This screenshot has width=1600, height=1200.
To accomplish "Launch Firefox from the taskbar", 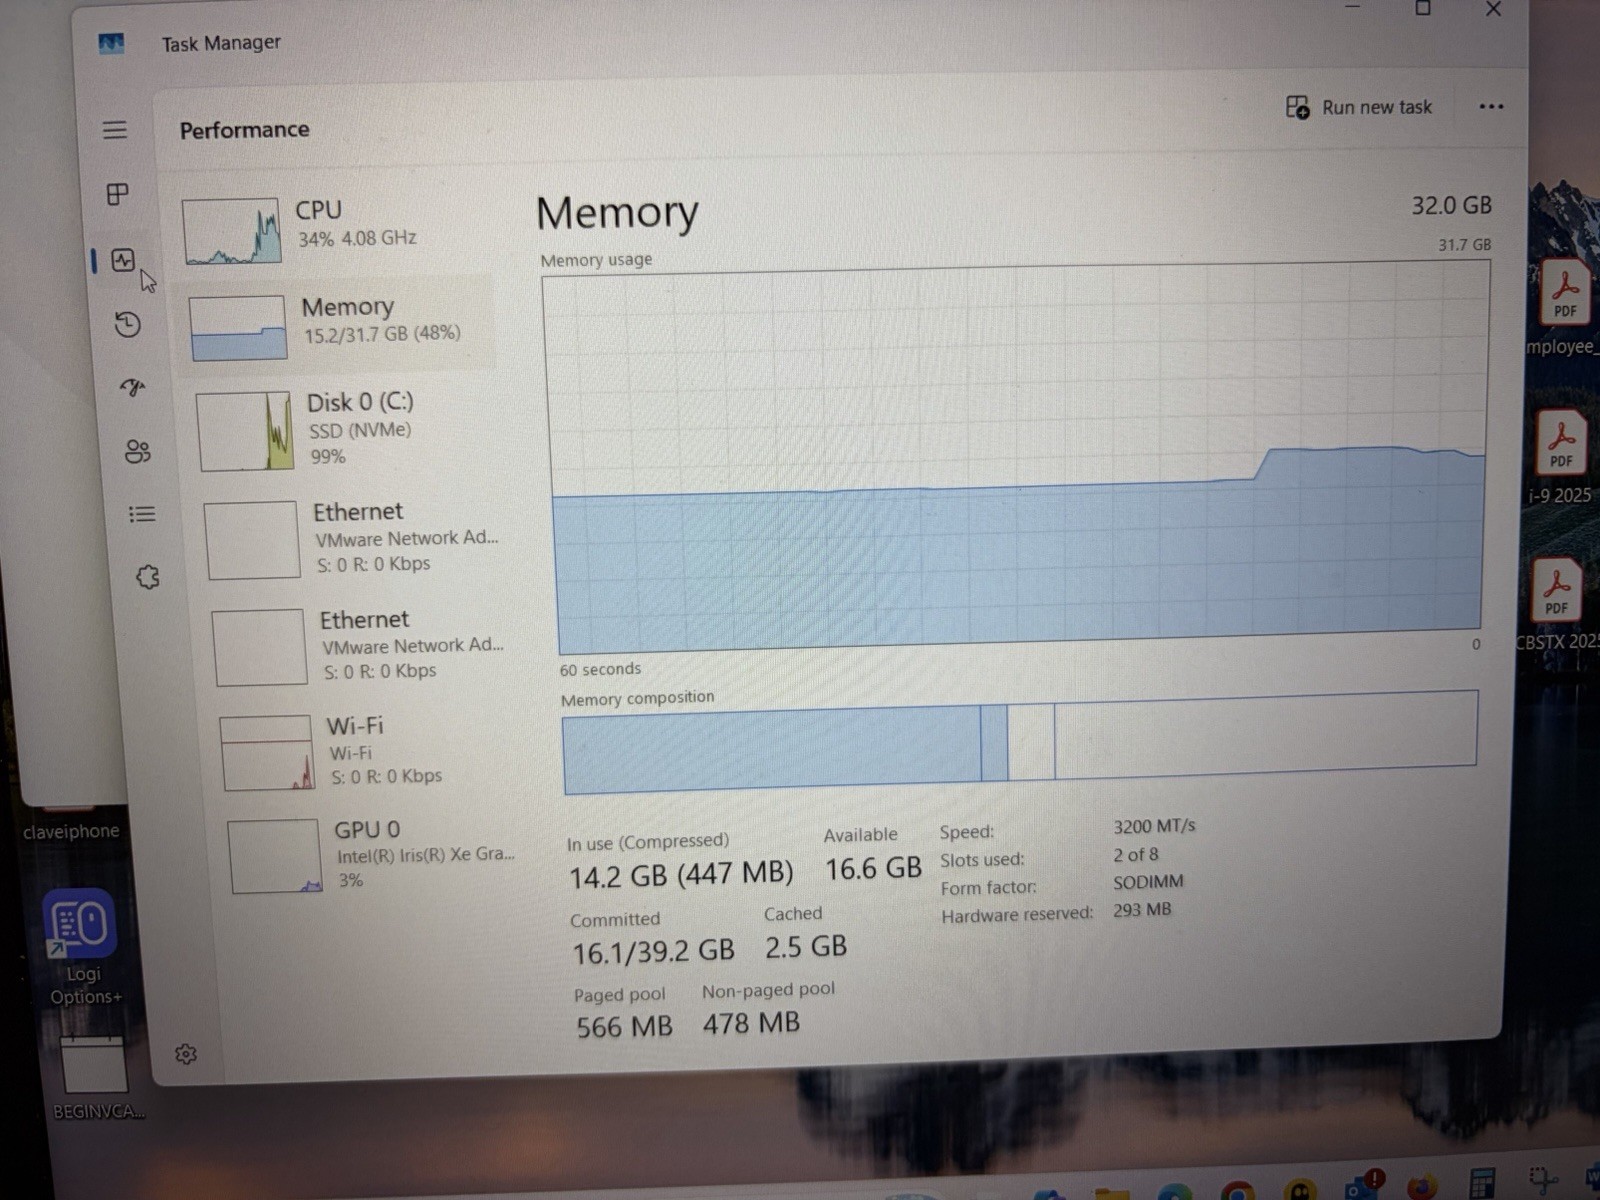I will pos(1422,1187).
